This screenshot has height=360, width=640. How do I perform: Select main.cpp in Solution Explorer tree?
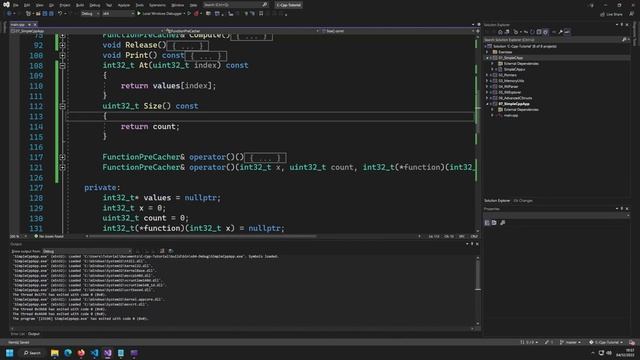511,116
